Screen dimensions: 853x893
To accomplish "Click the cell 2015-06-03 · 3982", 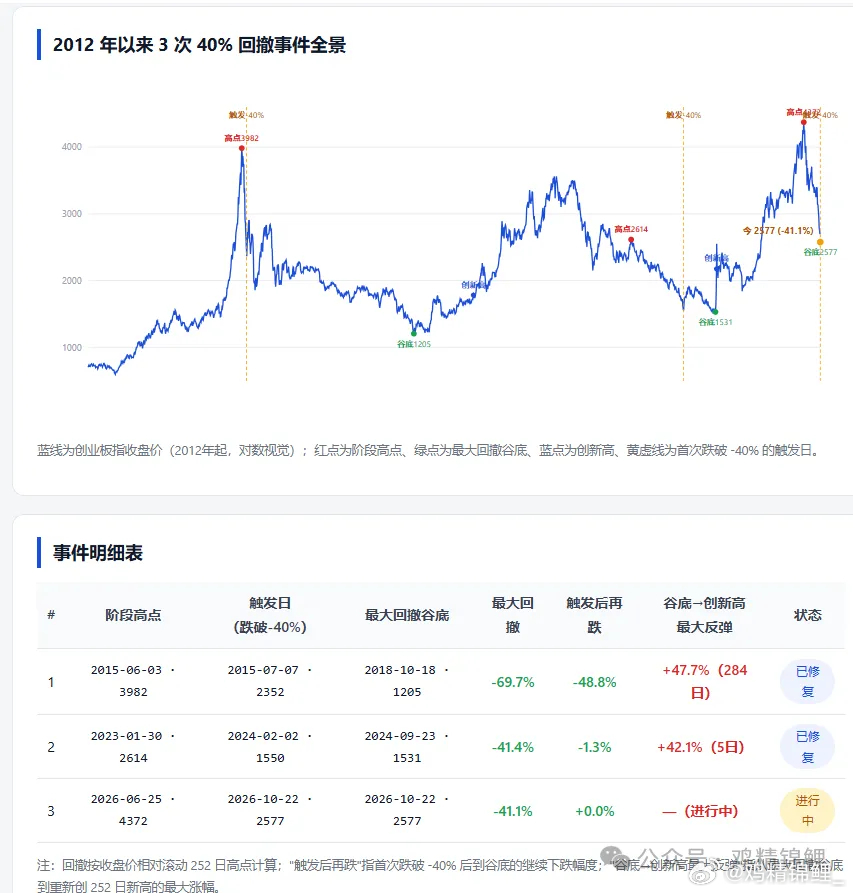I will pyautogui.click(x=133, y=681).
